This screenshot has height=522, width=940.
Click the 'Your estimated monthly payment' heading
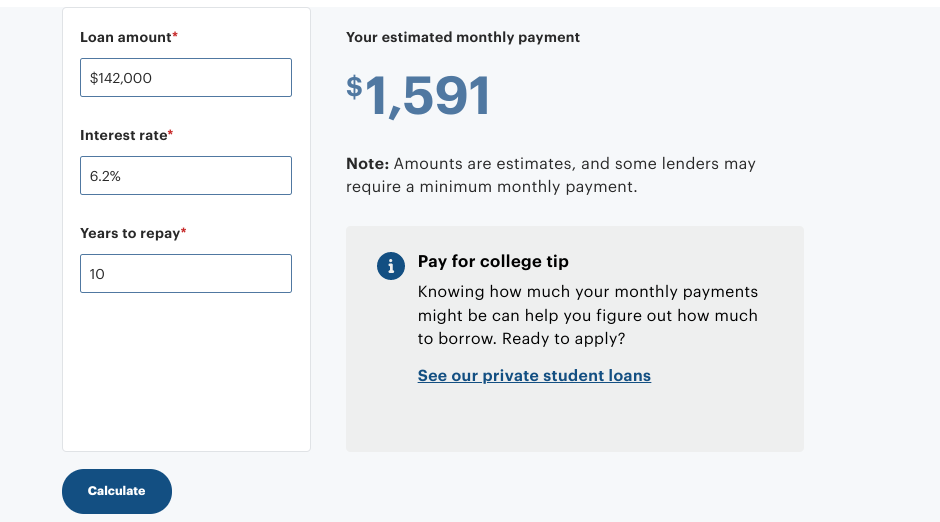point(463,37)
